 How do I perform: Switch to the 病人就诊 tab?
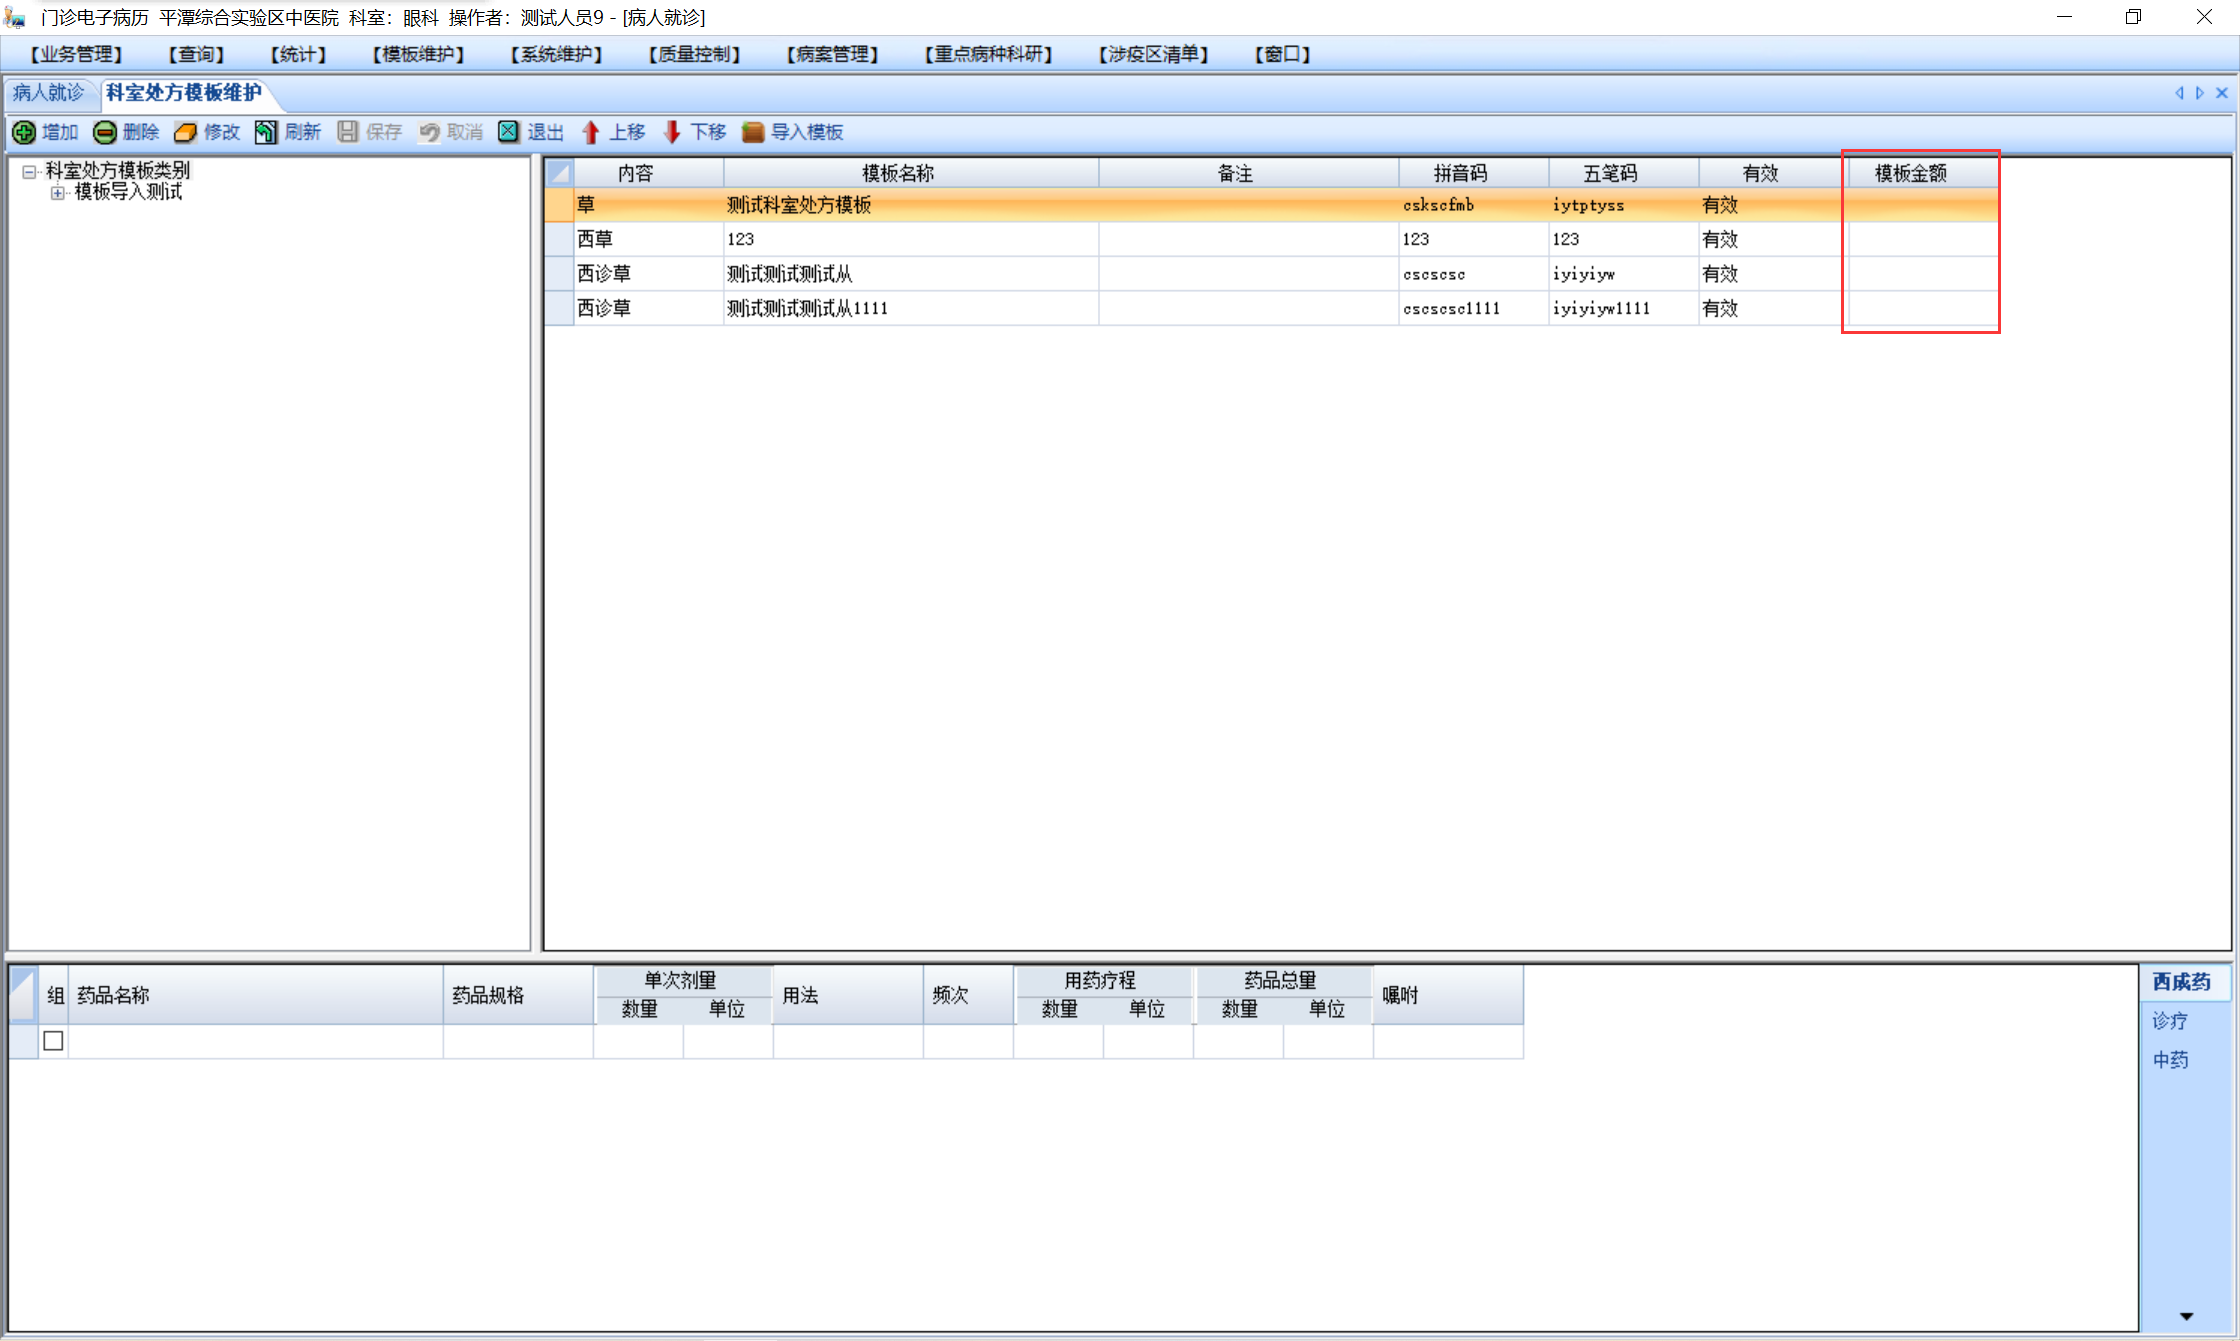pyautogui.click(x=48, y=93)
